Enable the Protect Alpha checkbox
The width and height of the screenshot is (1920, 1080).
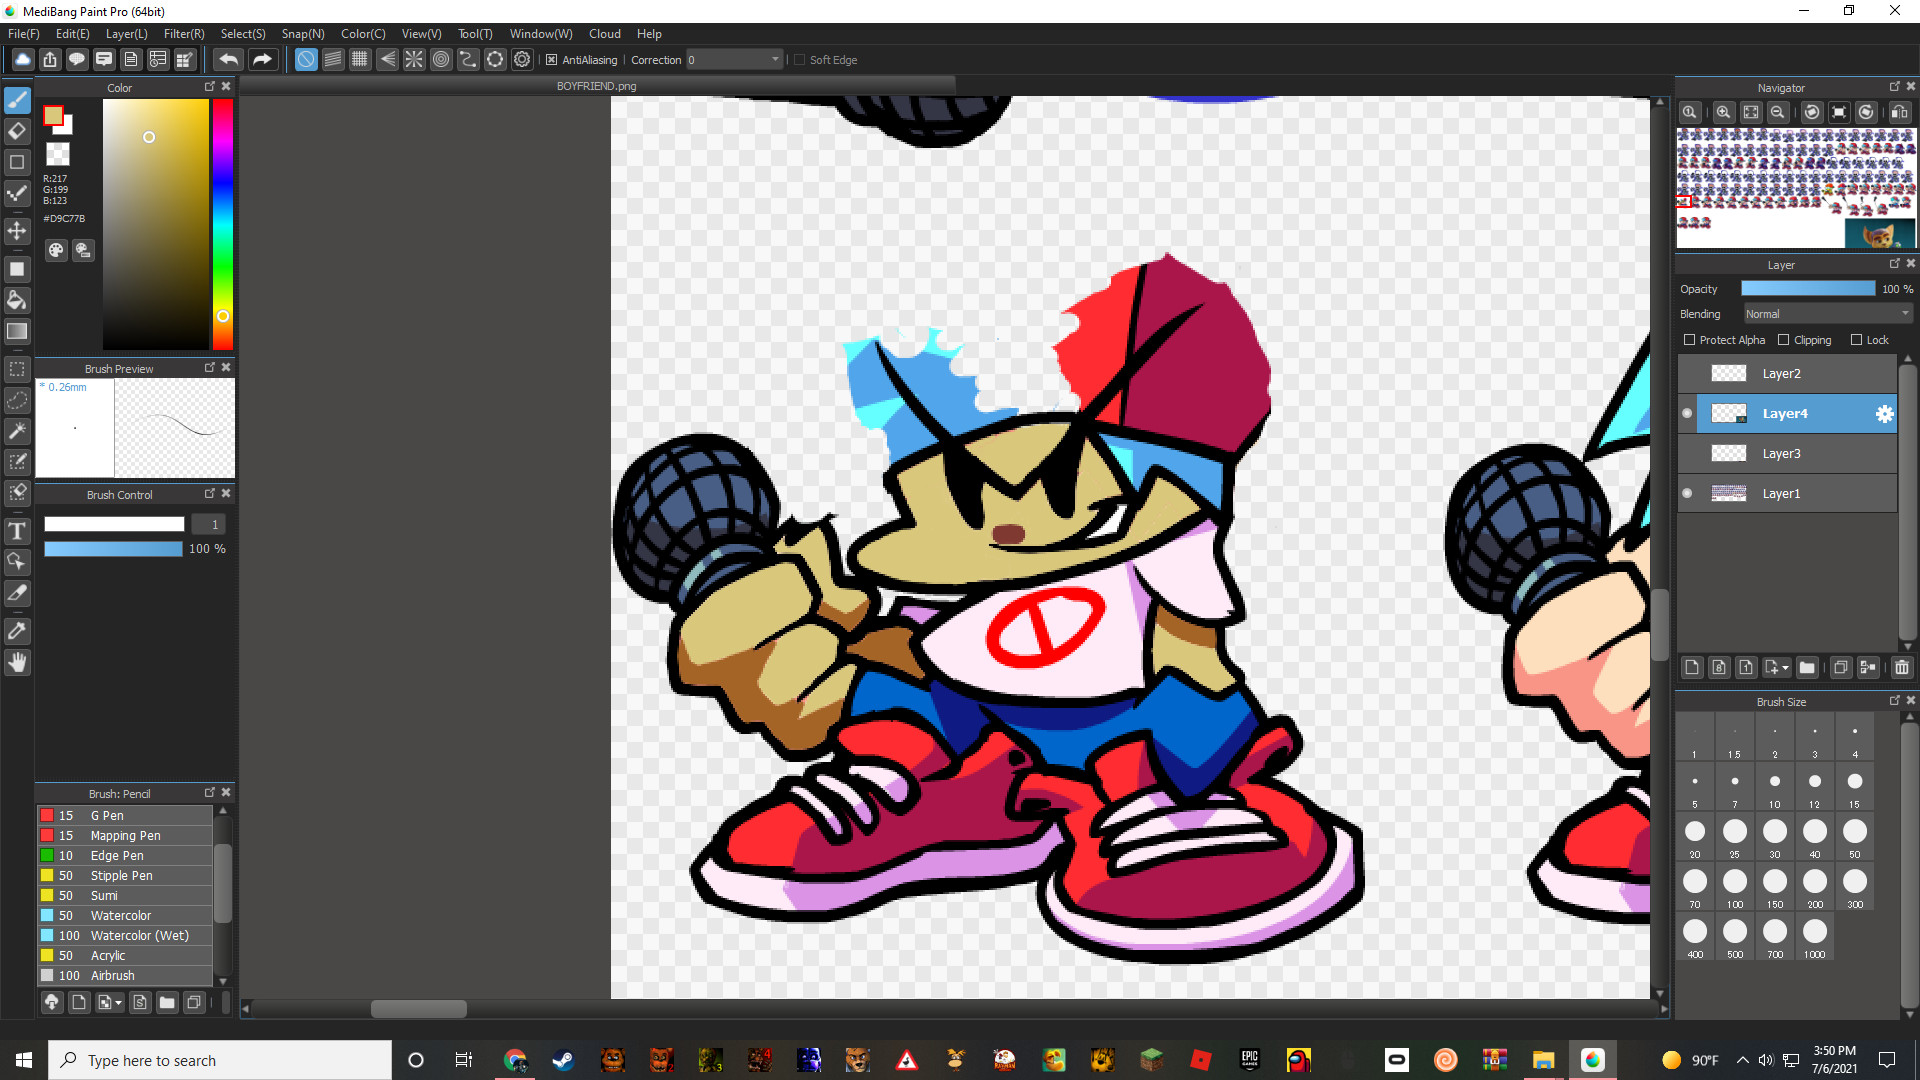(x=1690, y=339)
